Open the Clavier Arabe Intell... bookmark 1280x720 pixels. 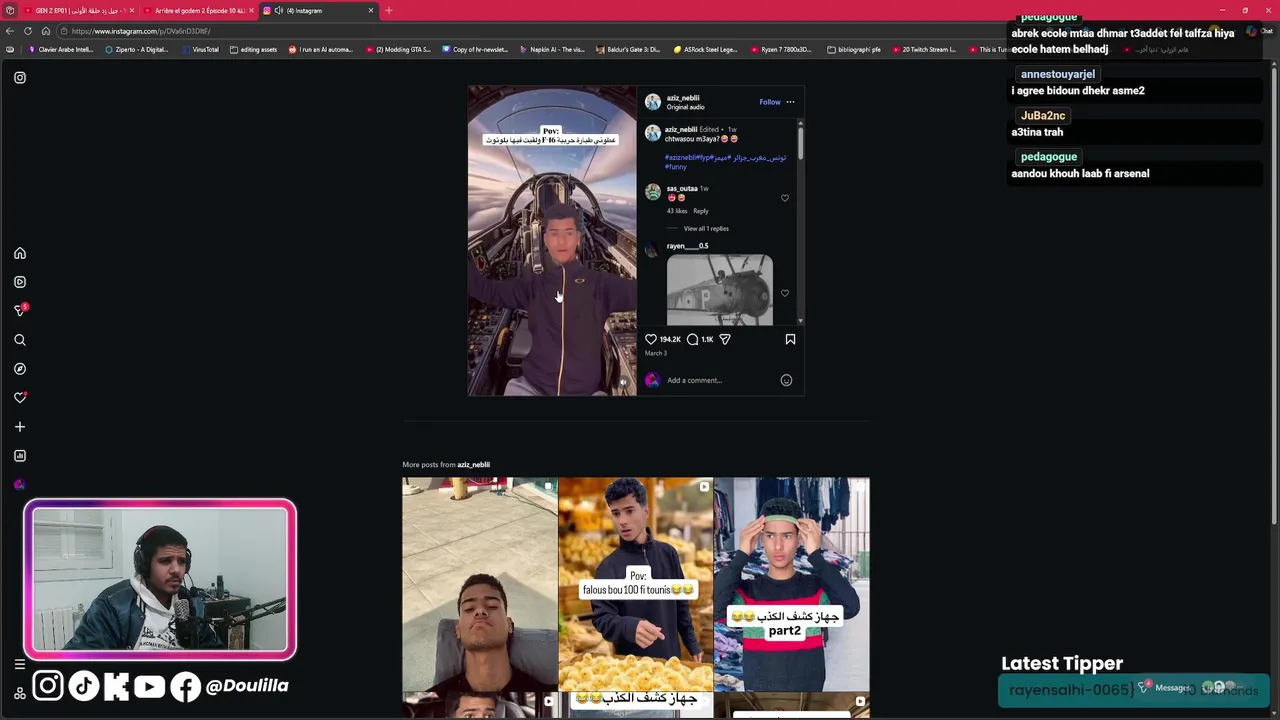click(61, 49)
